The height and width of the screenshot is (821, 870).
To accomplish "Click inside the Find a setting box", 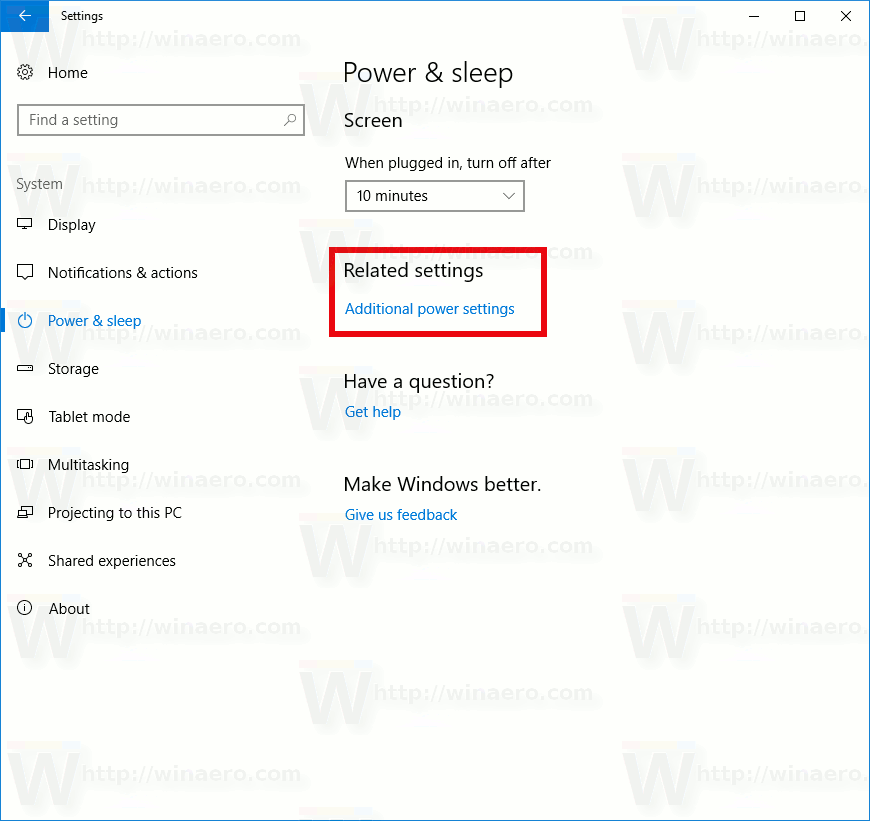I will 150,120.
